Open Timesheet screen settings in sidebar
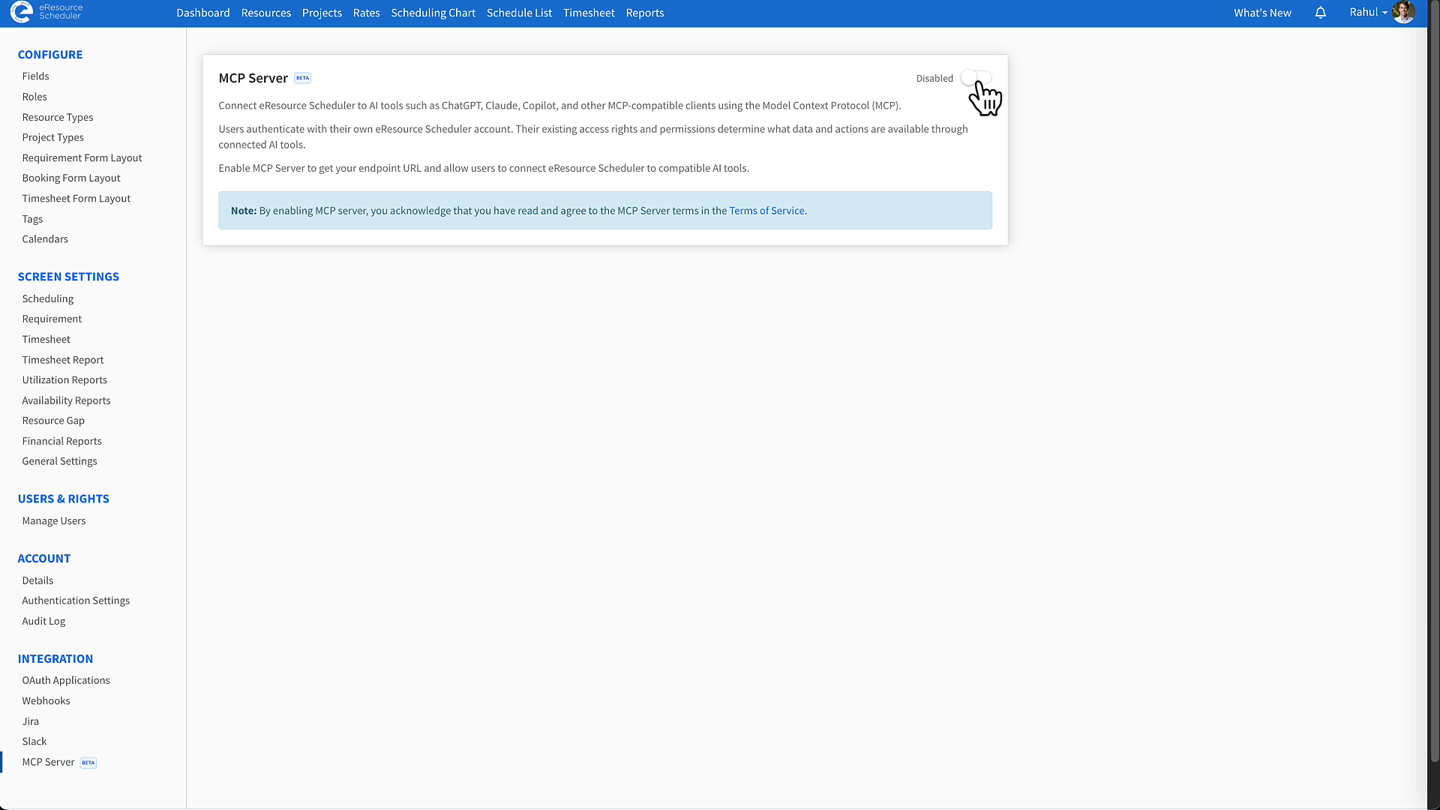The width and height of the screenshot is (1440, 810). pyautogui.click(x=46, y=339)
